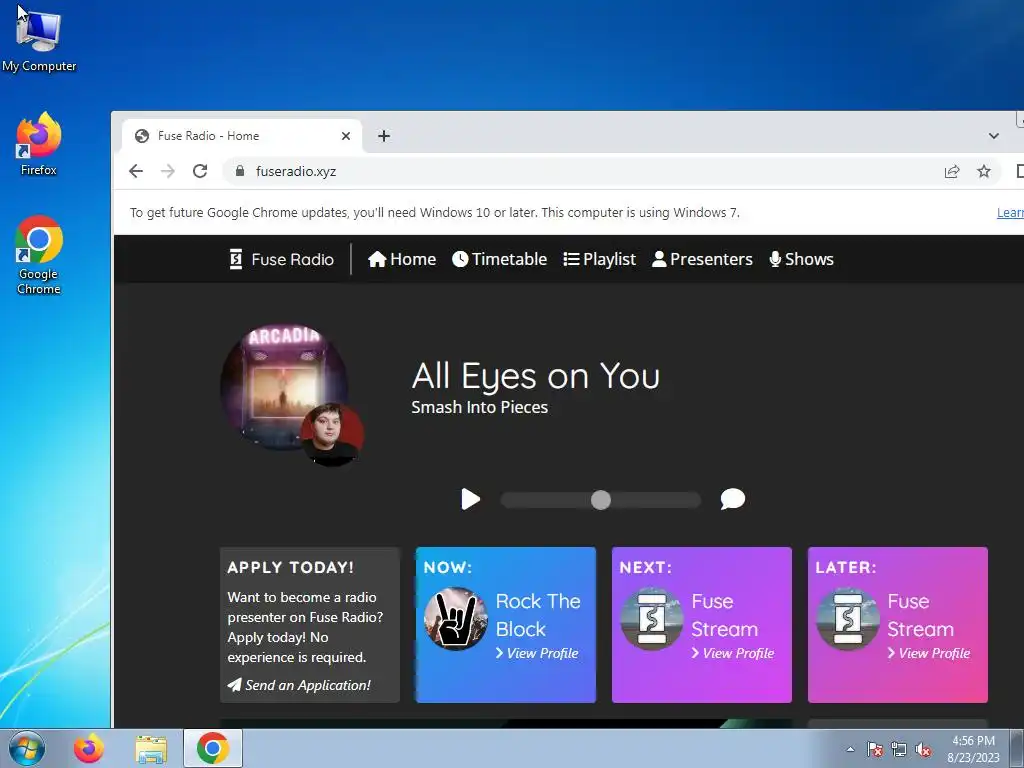Click Fuse Stream image in LATER card
The width and height of the screenshot is (1024, 768).
point(848,619)
